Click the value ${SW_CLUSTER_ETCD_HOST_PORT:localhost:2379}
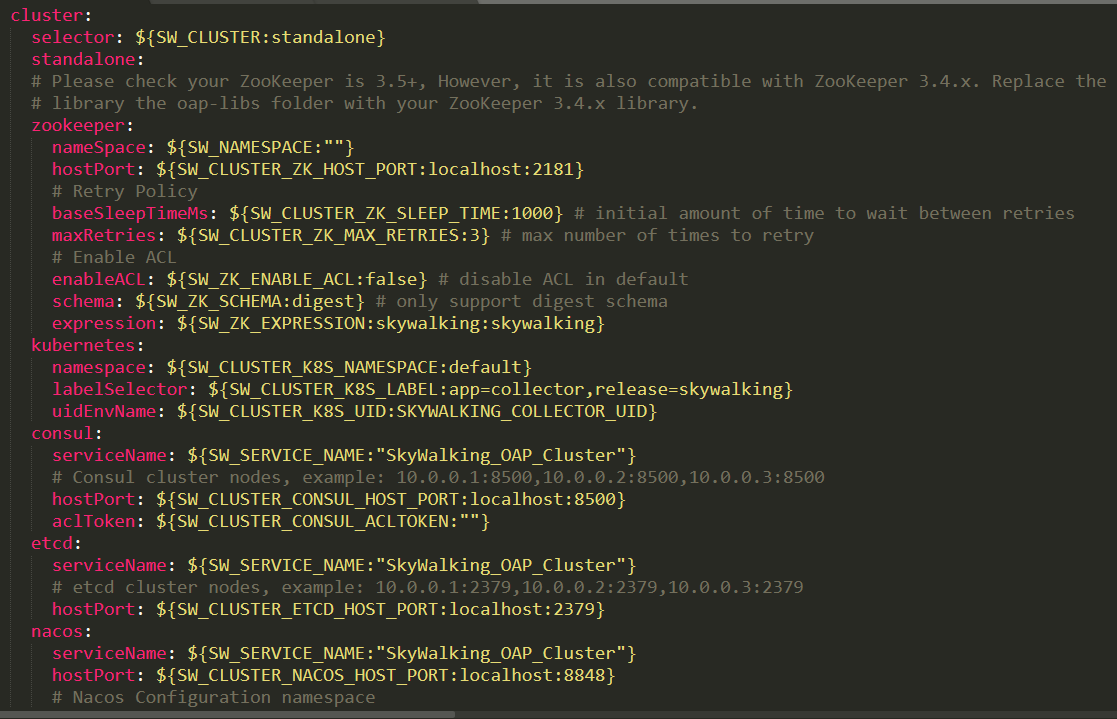This screenshot has width=1117, height=719. point(380,610)
